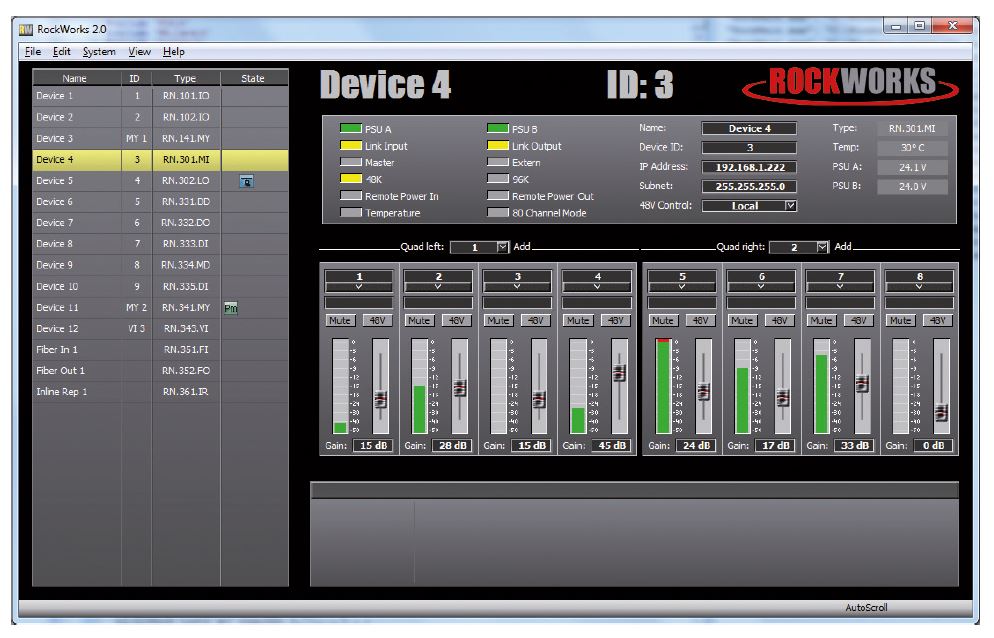Click the Remote Power In indicator
994x638 pixels.
coord(350,197)
